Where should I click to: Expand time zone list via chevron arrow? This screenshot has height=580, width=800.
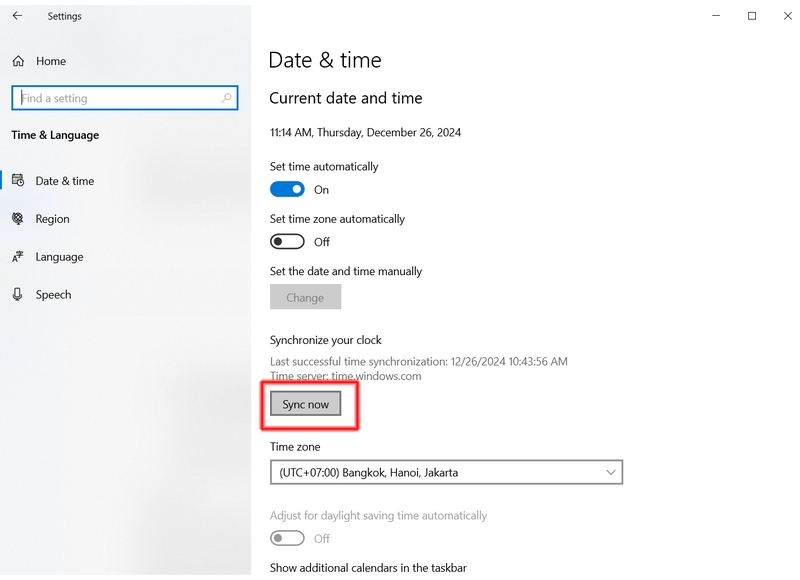tap(611, 472)
